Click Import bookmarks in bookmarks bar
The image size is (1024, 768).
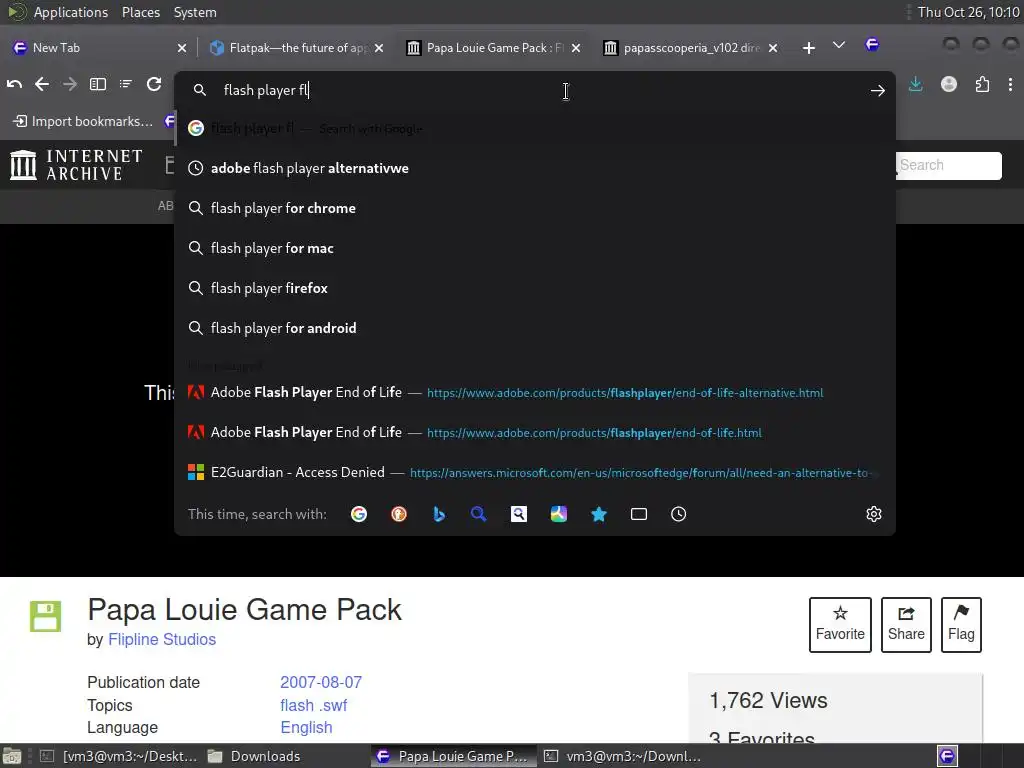83,121
